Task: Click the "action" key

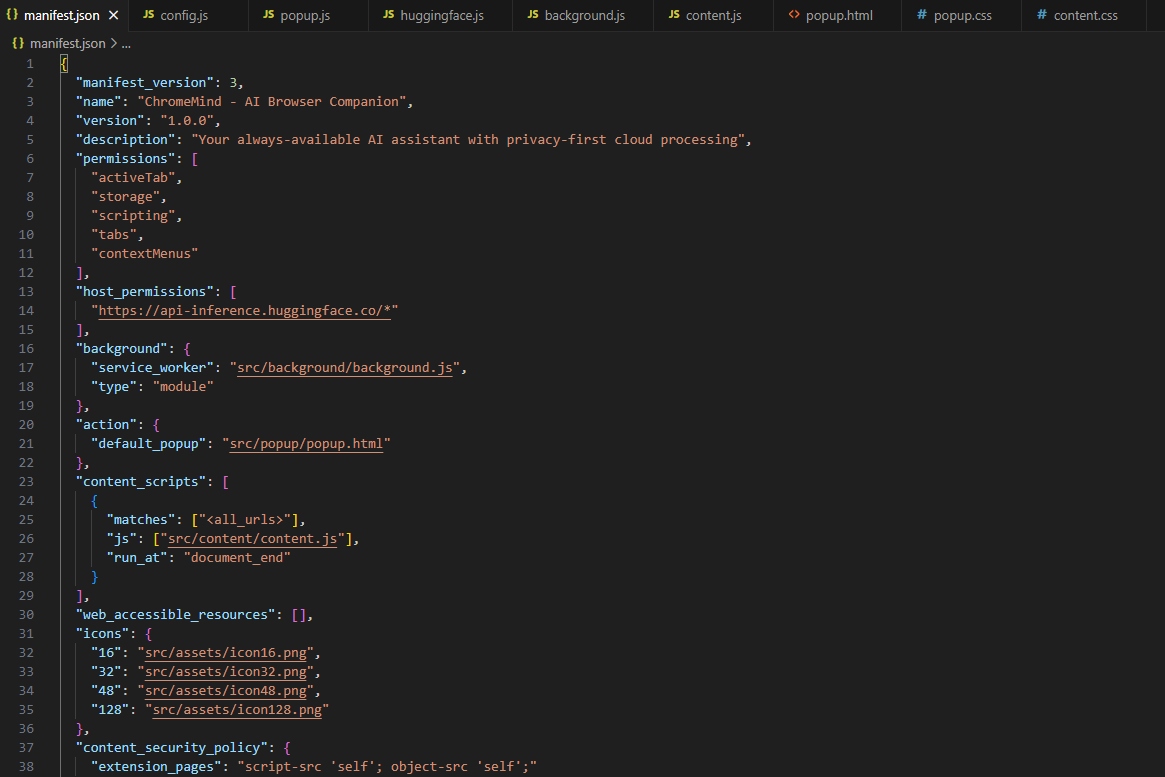Action: click(x=106, y=425)
